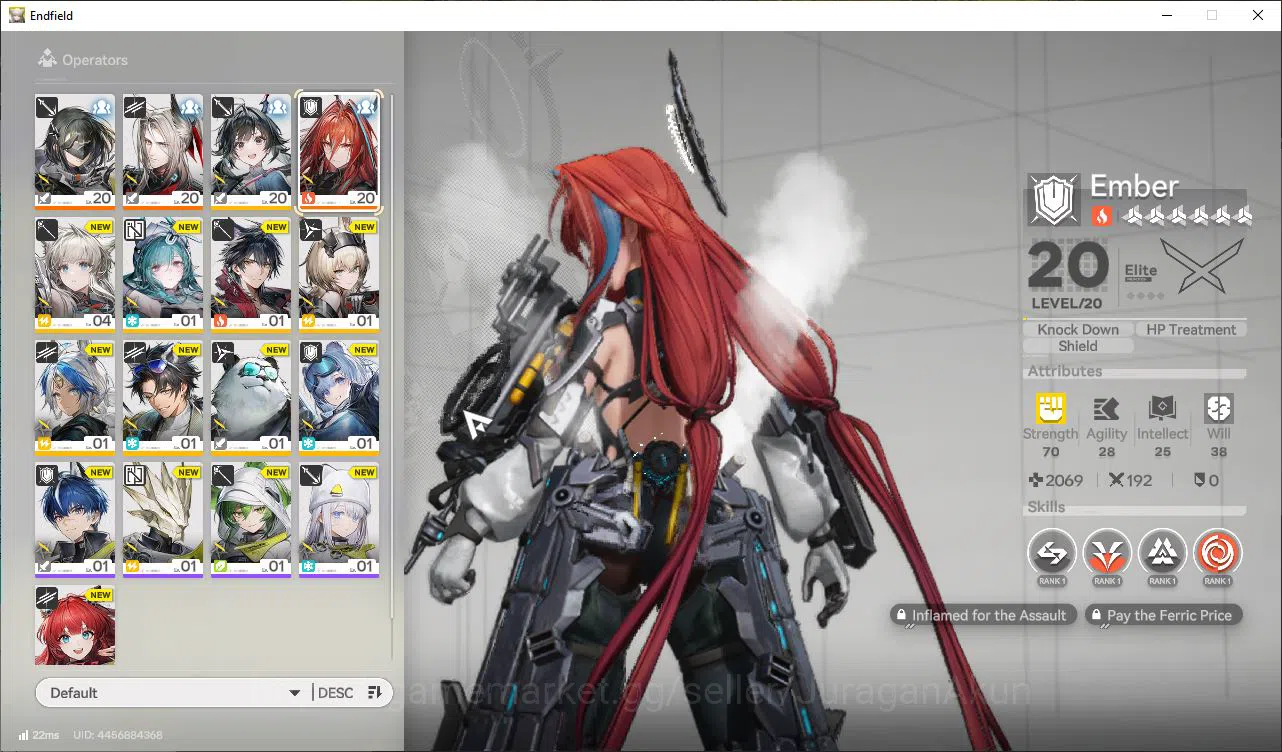Click the UID number in status bar
The image size is (1282, 752).
(x=118, y=735)
